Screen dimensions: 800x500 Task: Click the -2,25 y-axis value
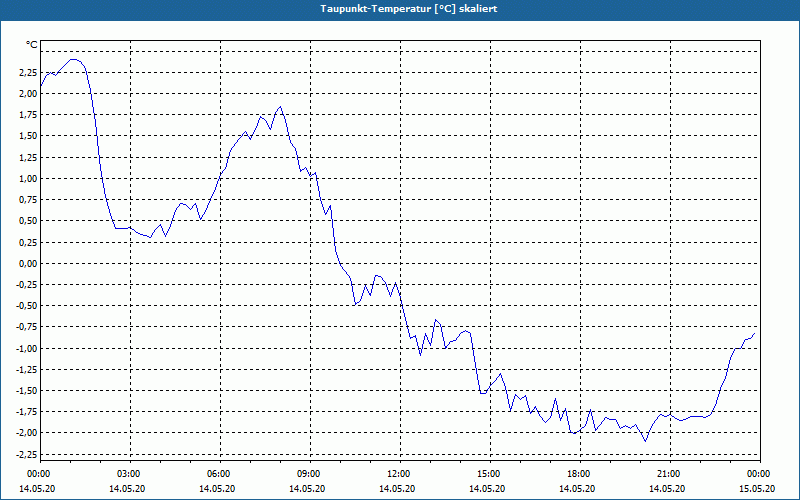[27, 454]
